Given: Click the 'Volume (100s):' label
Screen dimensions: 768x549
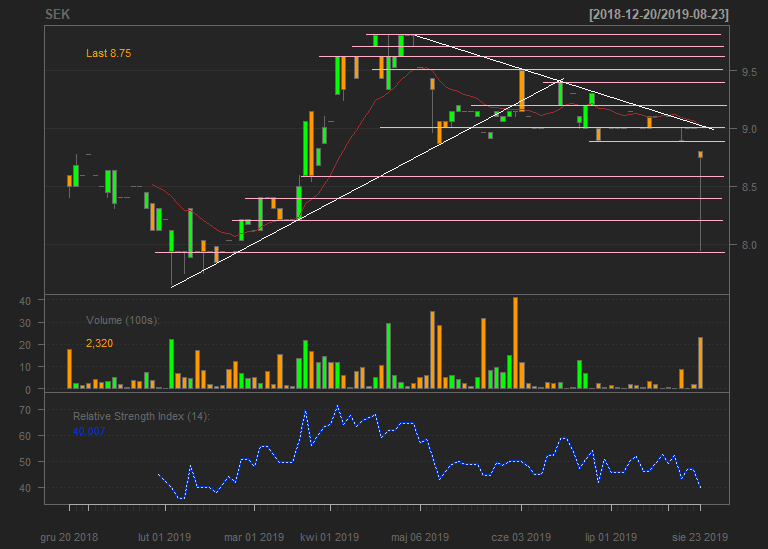Looking at the screenshot, I should [123, 320].
